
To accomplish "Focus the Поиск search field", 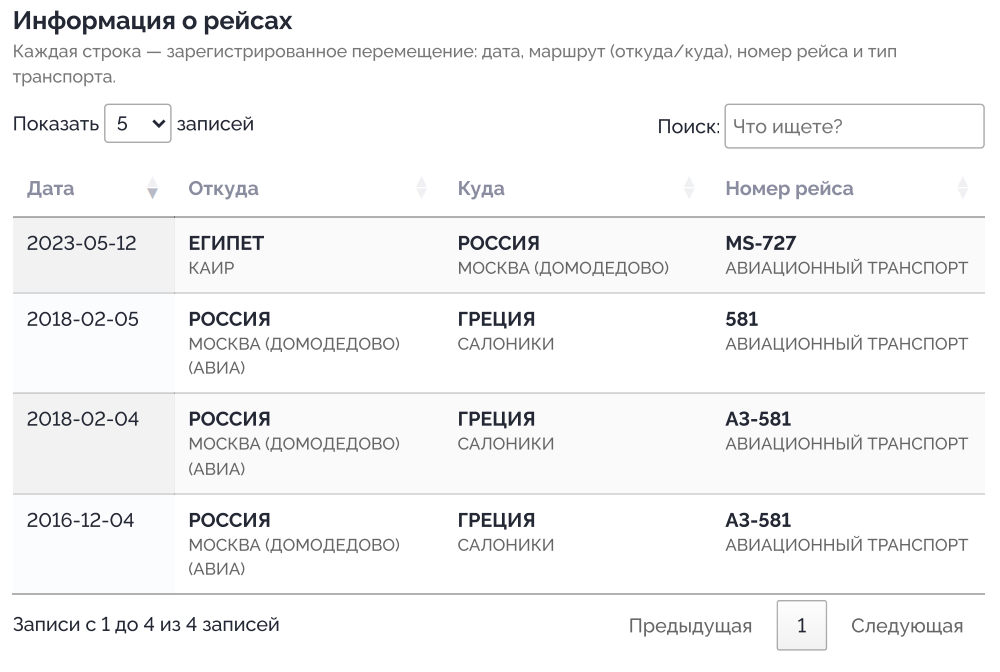I will point(854,126).
